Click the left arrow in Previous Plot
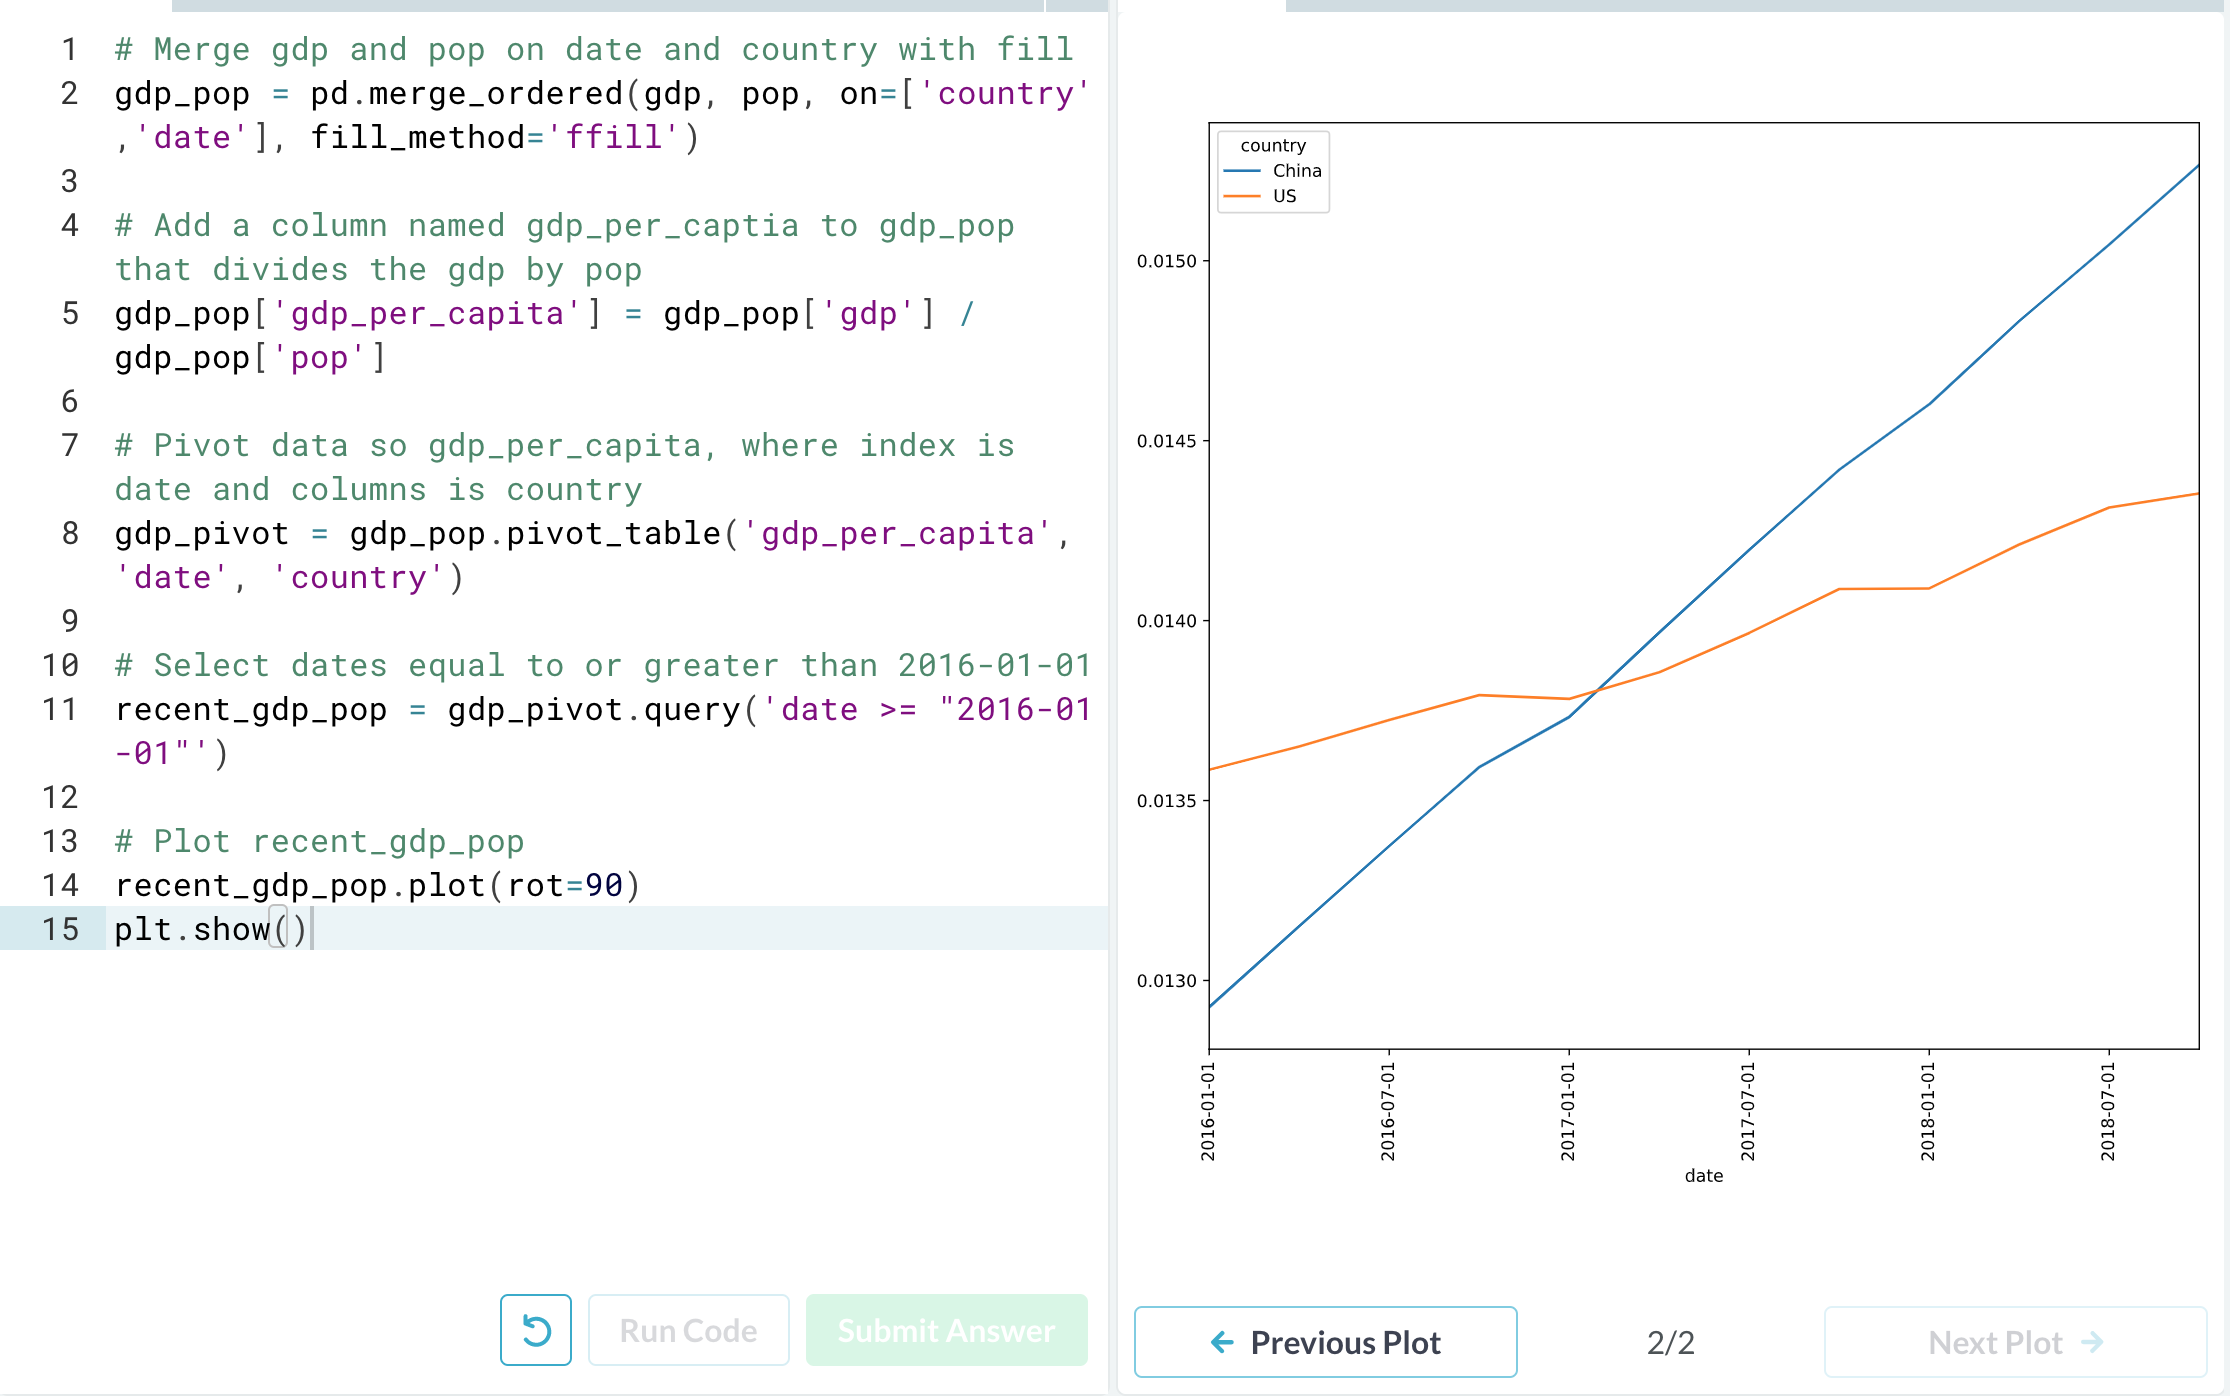This screenshot has width=2230, height=1396. point(1222,1342)
